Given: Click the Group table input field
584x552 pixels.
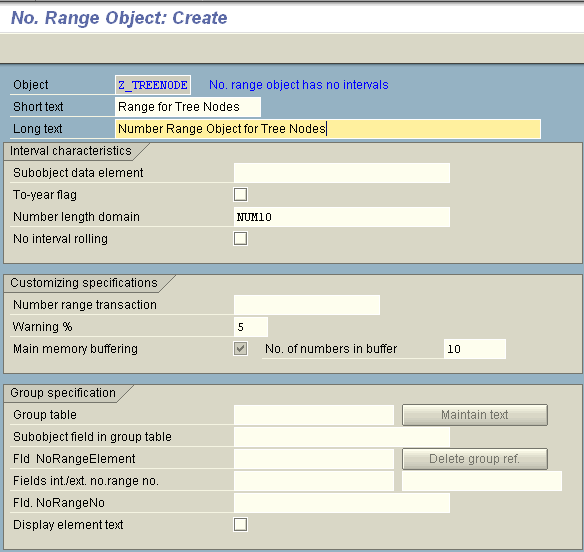Looking at the screenshot, I should pos(314,415).
